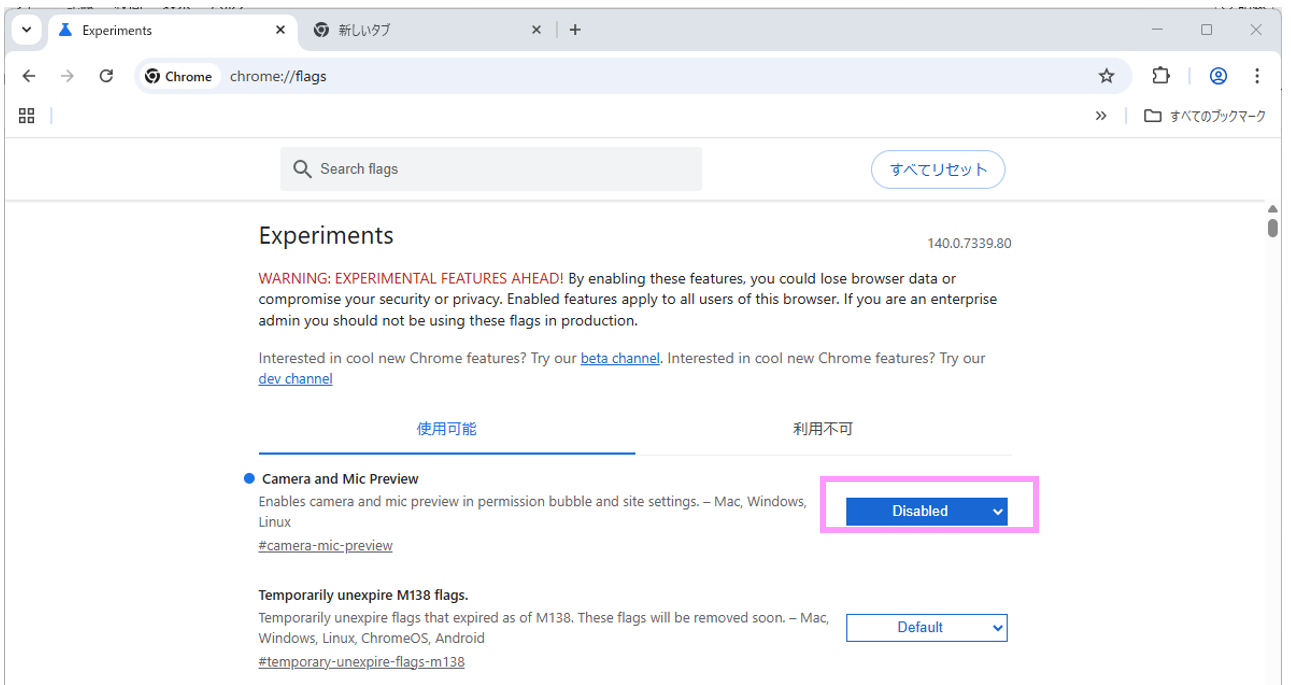Viewport: 1291px width, 685px height.
Task: Reload the chrome://flags page
Action: [106, 76]
